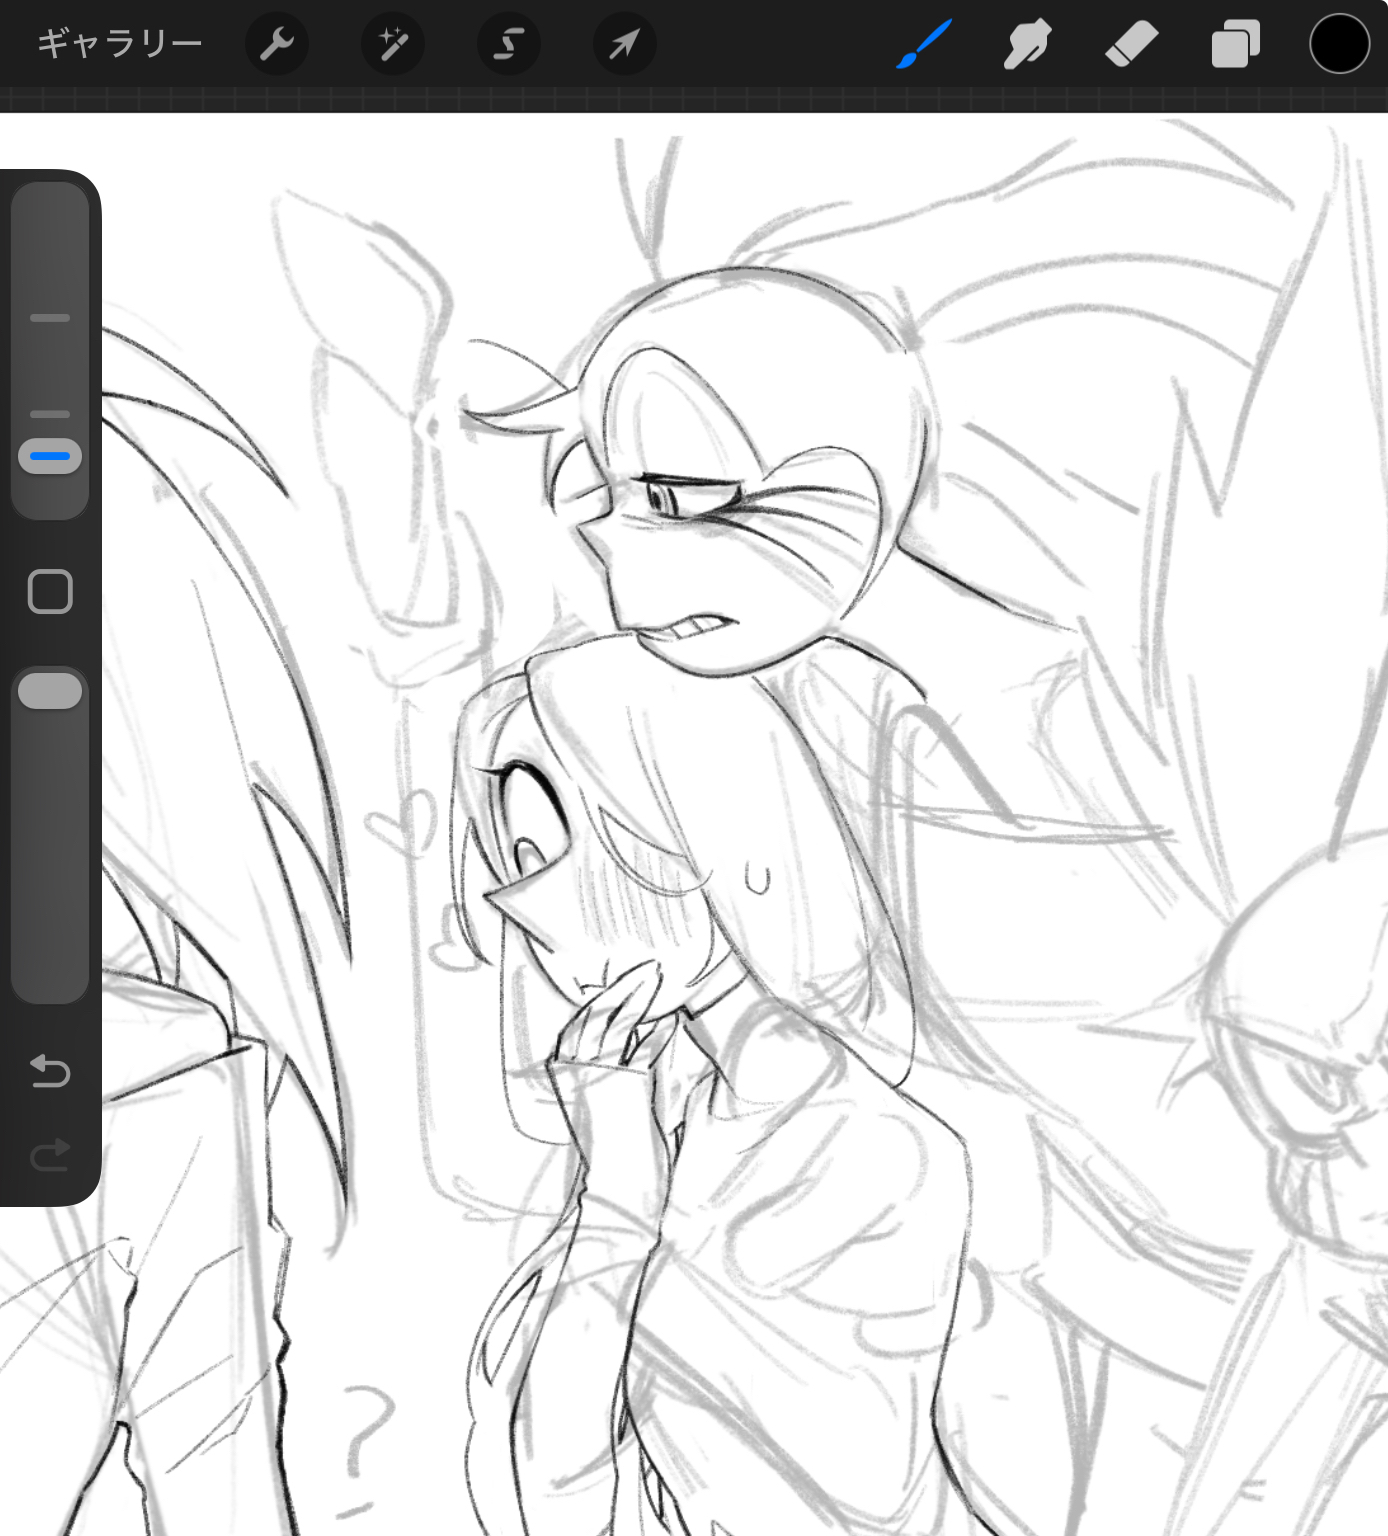
Task: Open the black color swatch picker
Action: coord(1339,45)
